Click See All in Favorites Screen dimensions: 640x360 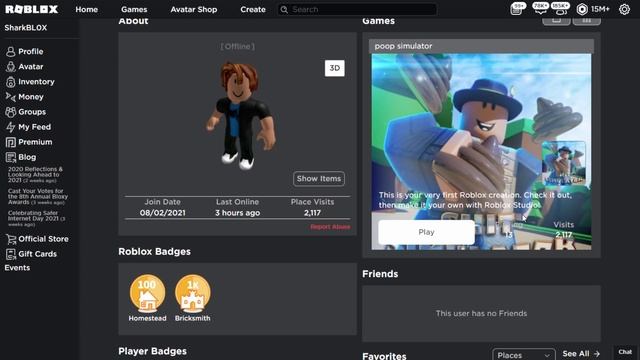[581, 354]
